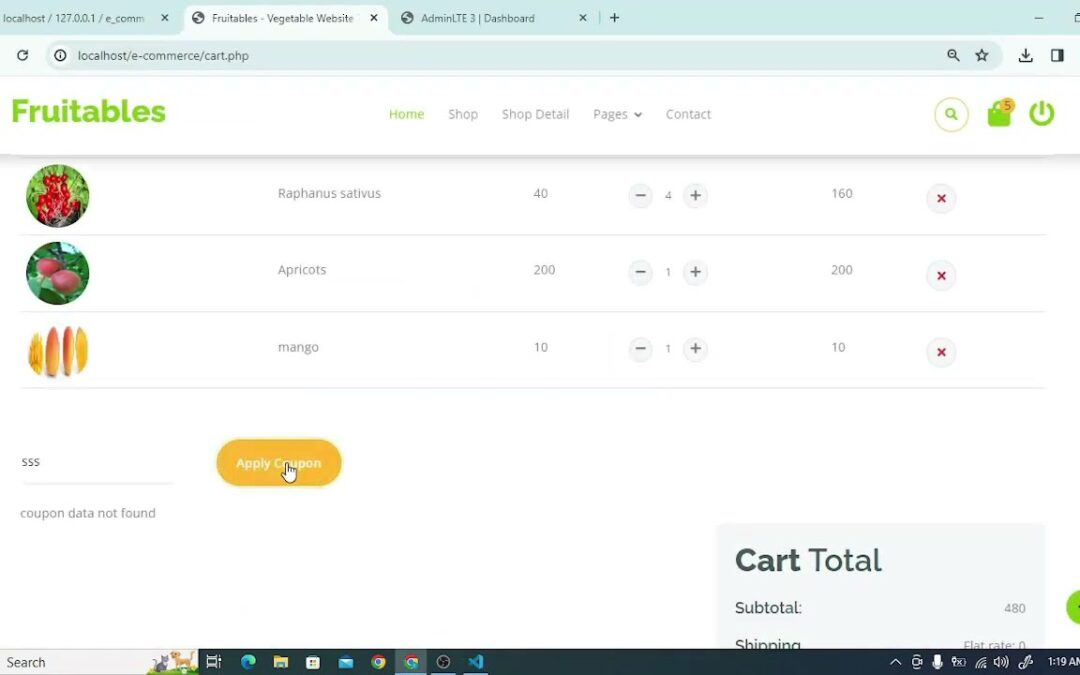Close the AdminLTE 3 Dashboard tab
This screenshot has width=1080, height=675.
pos(583,18)
